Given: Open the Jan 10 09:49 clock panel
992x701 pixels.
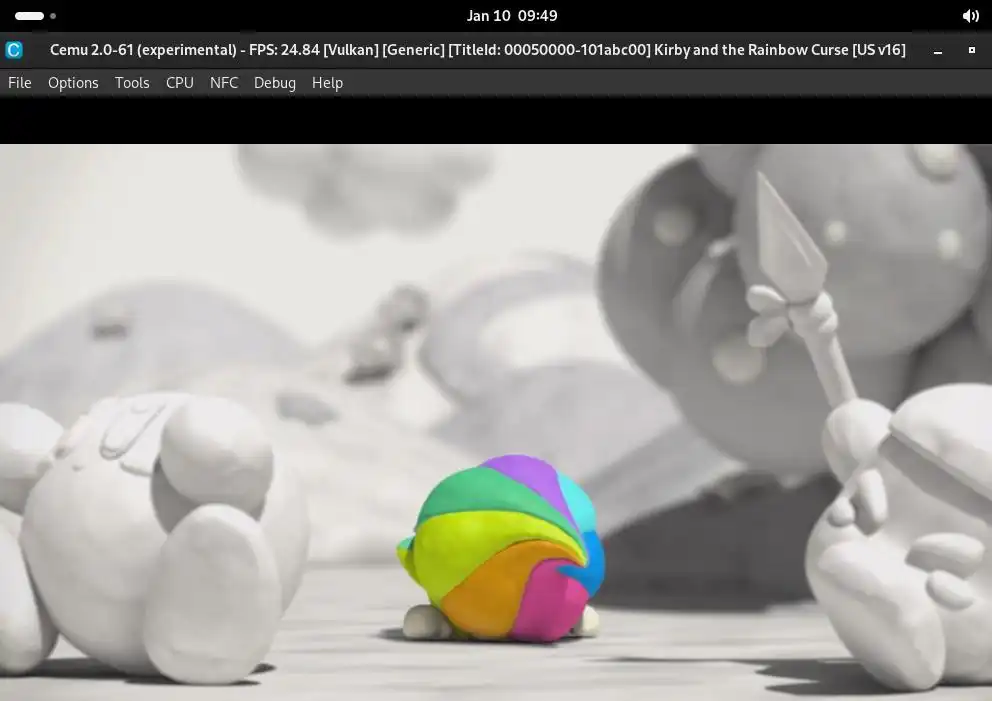Looking at the screenshot, I should pyautogui.click(x=512, y=16).
